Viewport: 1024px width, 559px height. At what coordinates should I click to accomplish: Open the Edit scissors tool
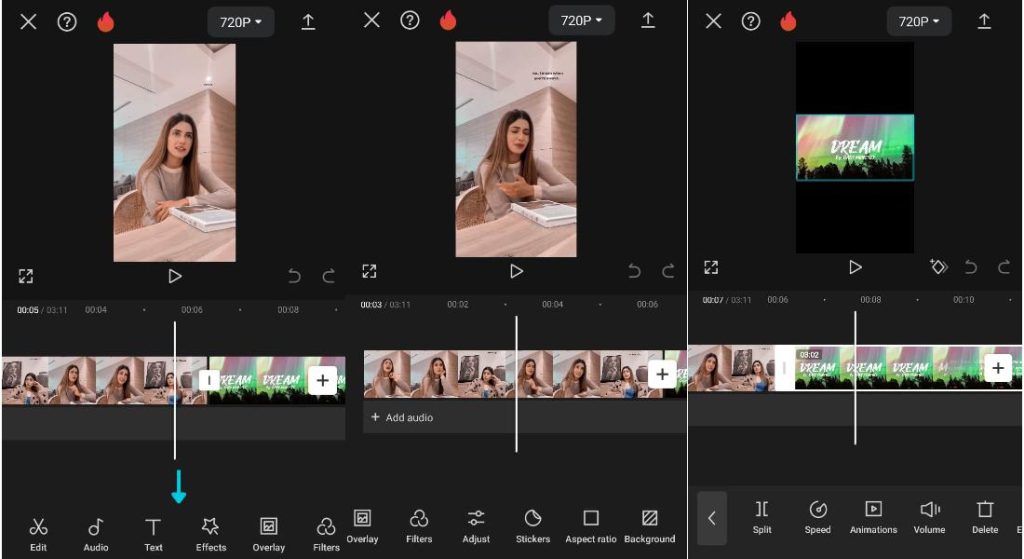click(x=38, y=535)
